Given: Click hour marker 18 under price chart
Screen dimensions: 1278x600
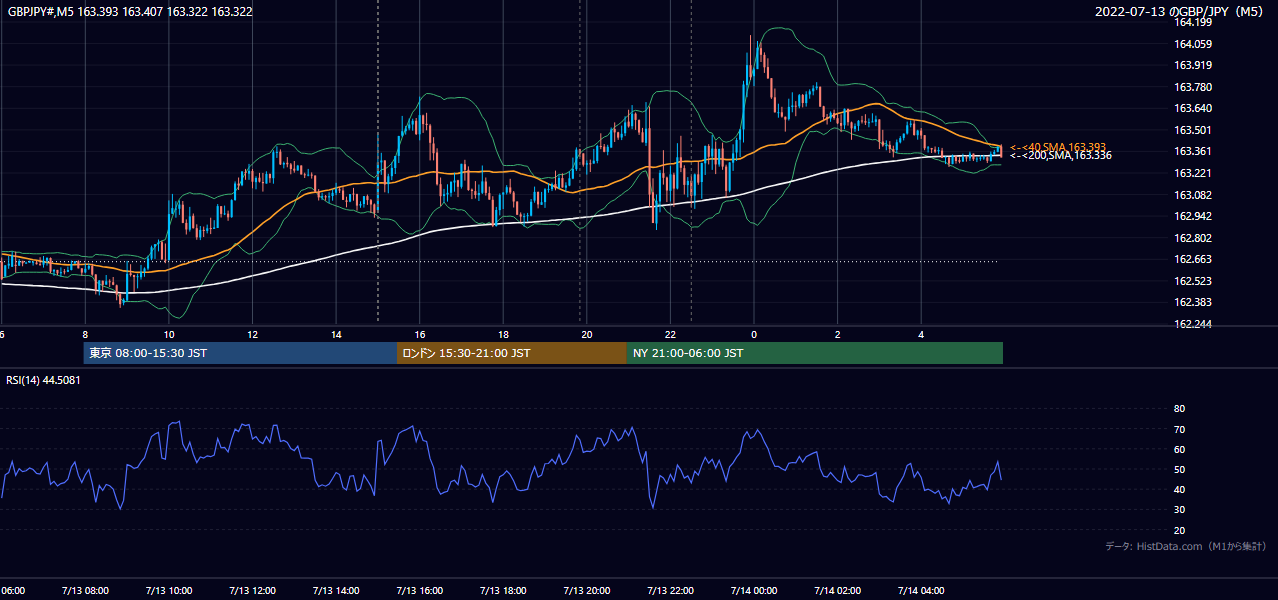Looking at the screenshot, I should point(503,334).
